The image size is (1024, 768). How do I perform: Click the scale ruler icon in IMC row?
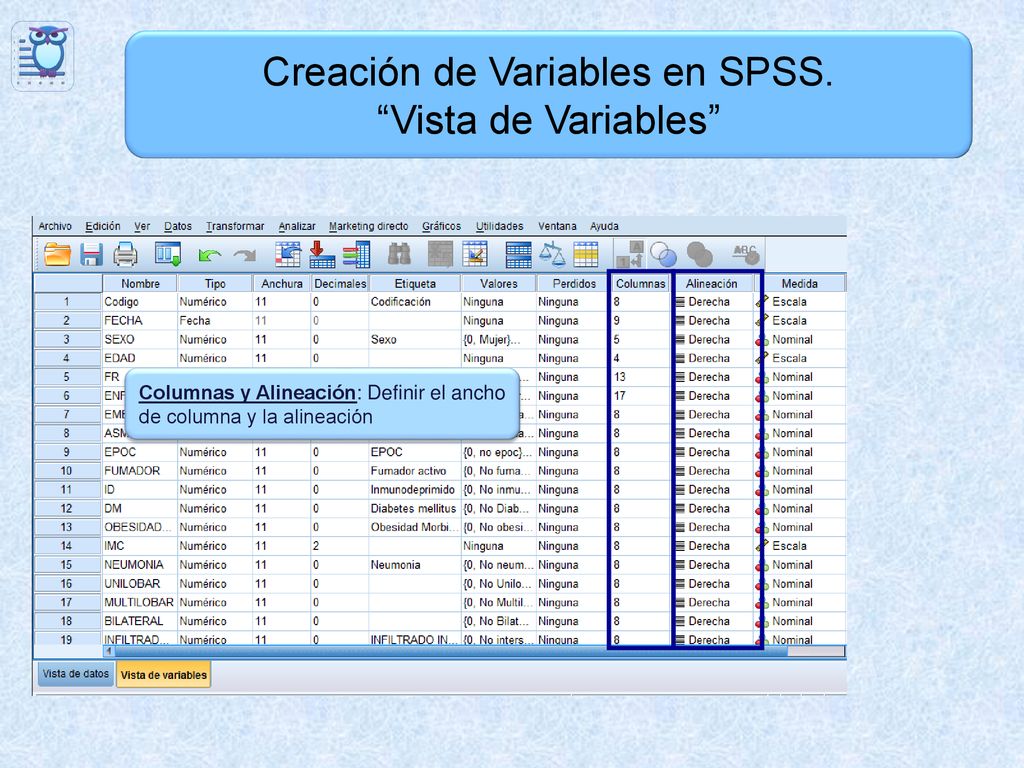(x=761, y=545)
